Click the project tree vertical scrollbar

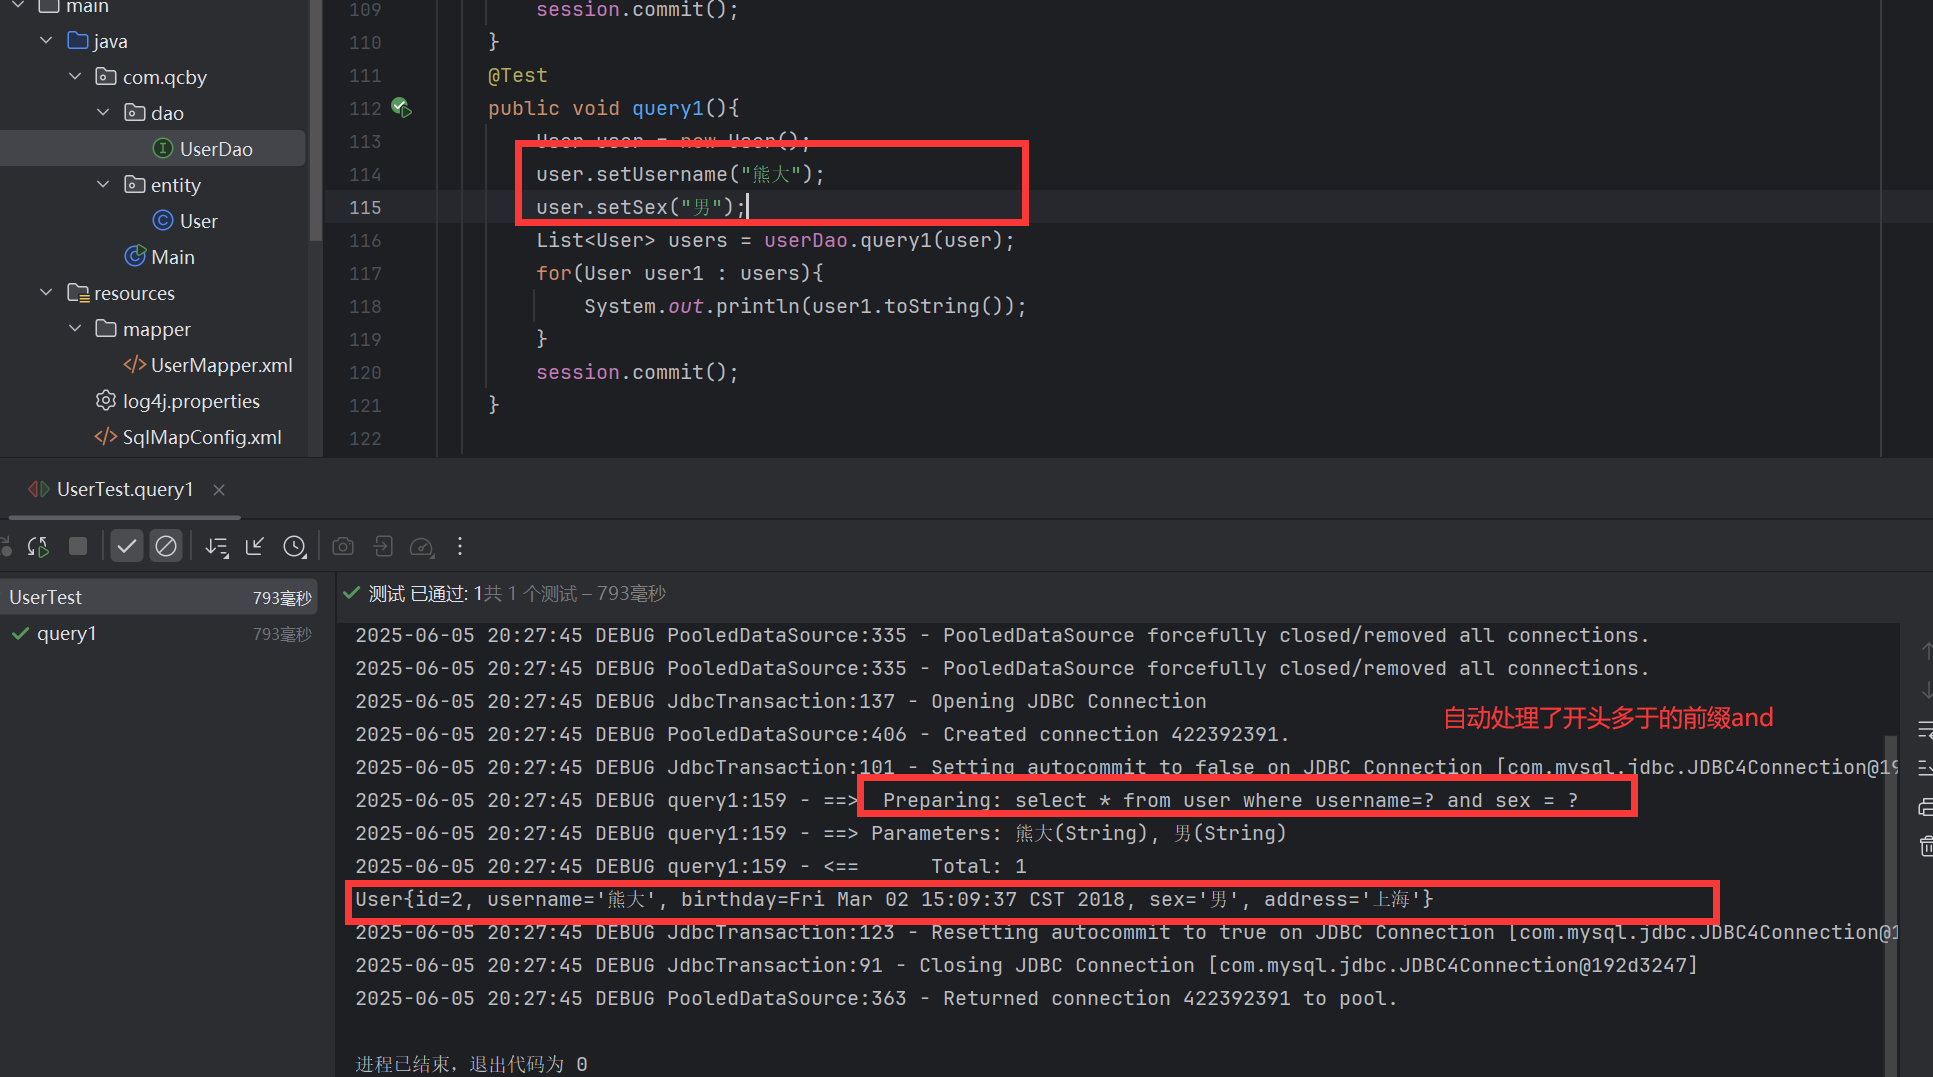click(316, 120)
